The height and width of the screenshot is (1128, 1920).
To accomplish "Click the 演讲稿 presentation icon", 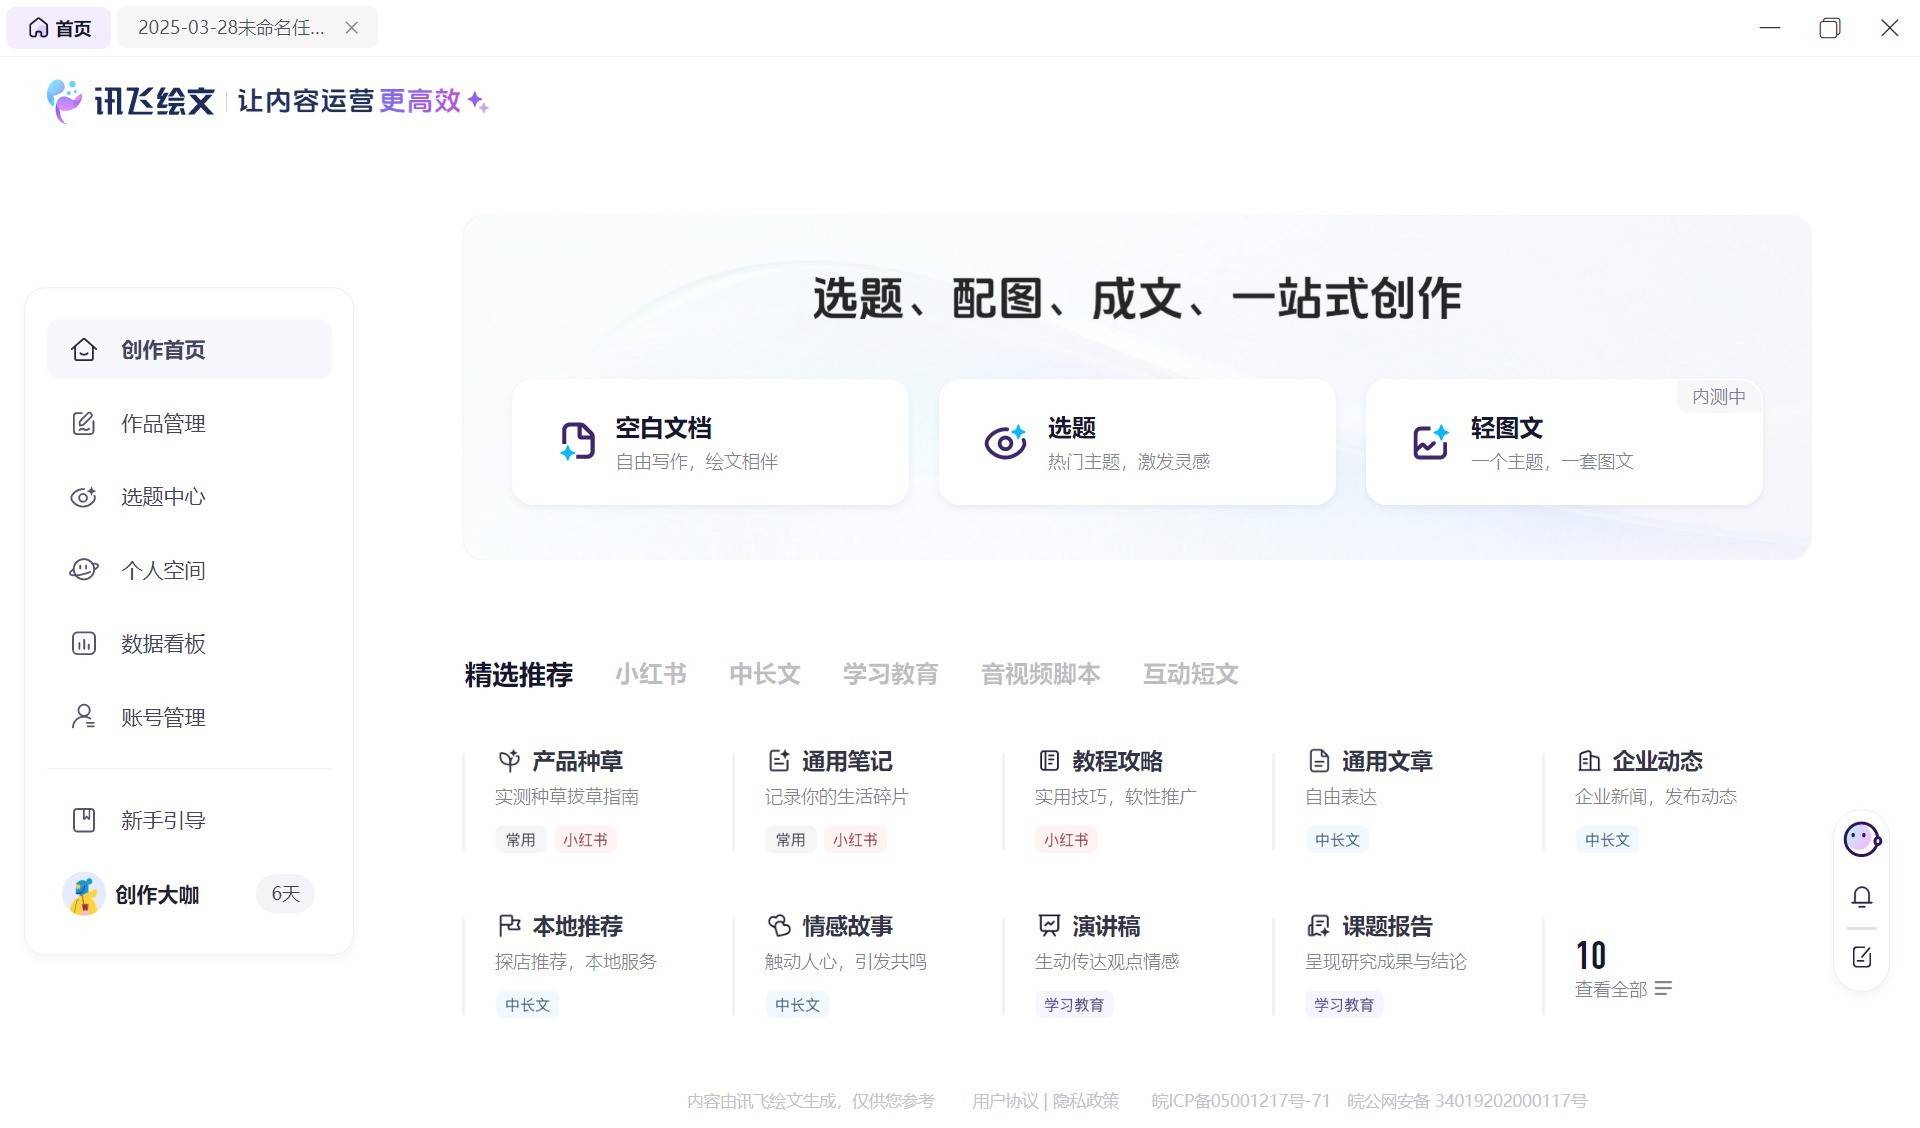I will click(x=1049, y=926).
